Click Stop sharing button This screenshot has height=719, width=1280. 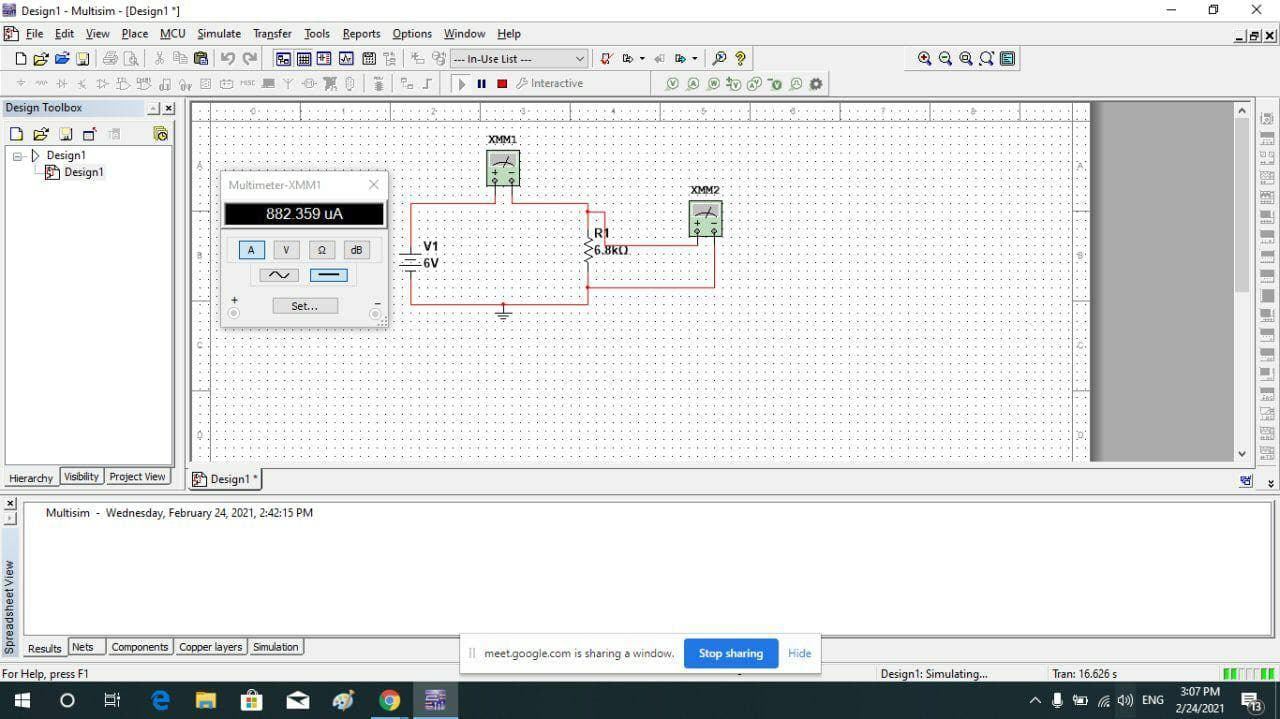(730, 653)
